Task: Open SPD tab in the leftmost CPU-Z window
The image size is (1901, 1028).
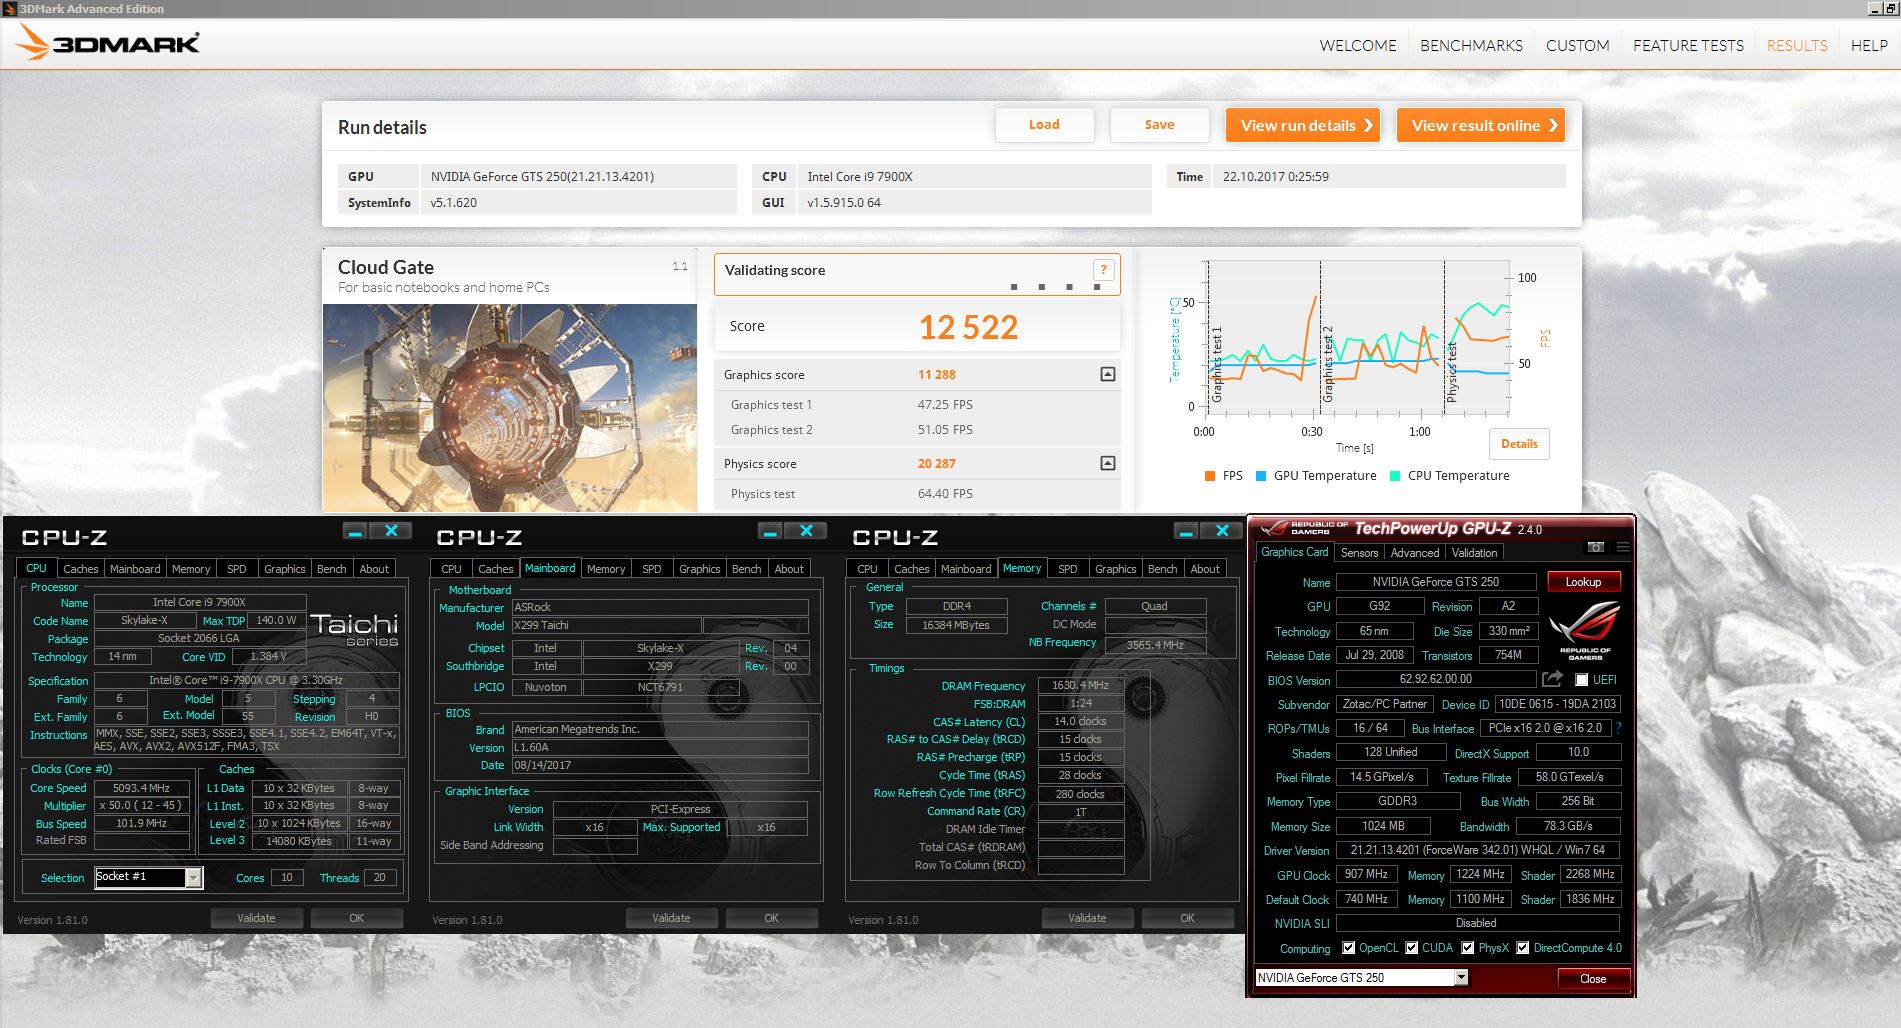Action: click(x=237, y=569)
